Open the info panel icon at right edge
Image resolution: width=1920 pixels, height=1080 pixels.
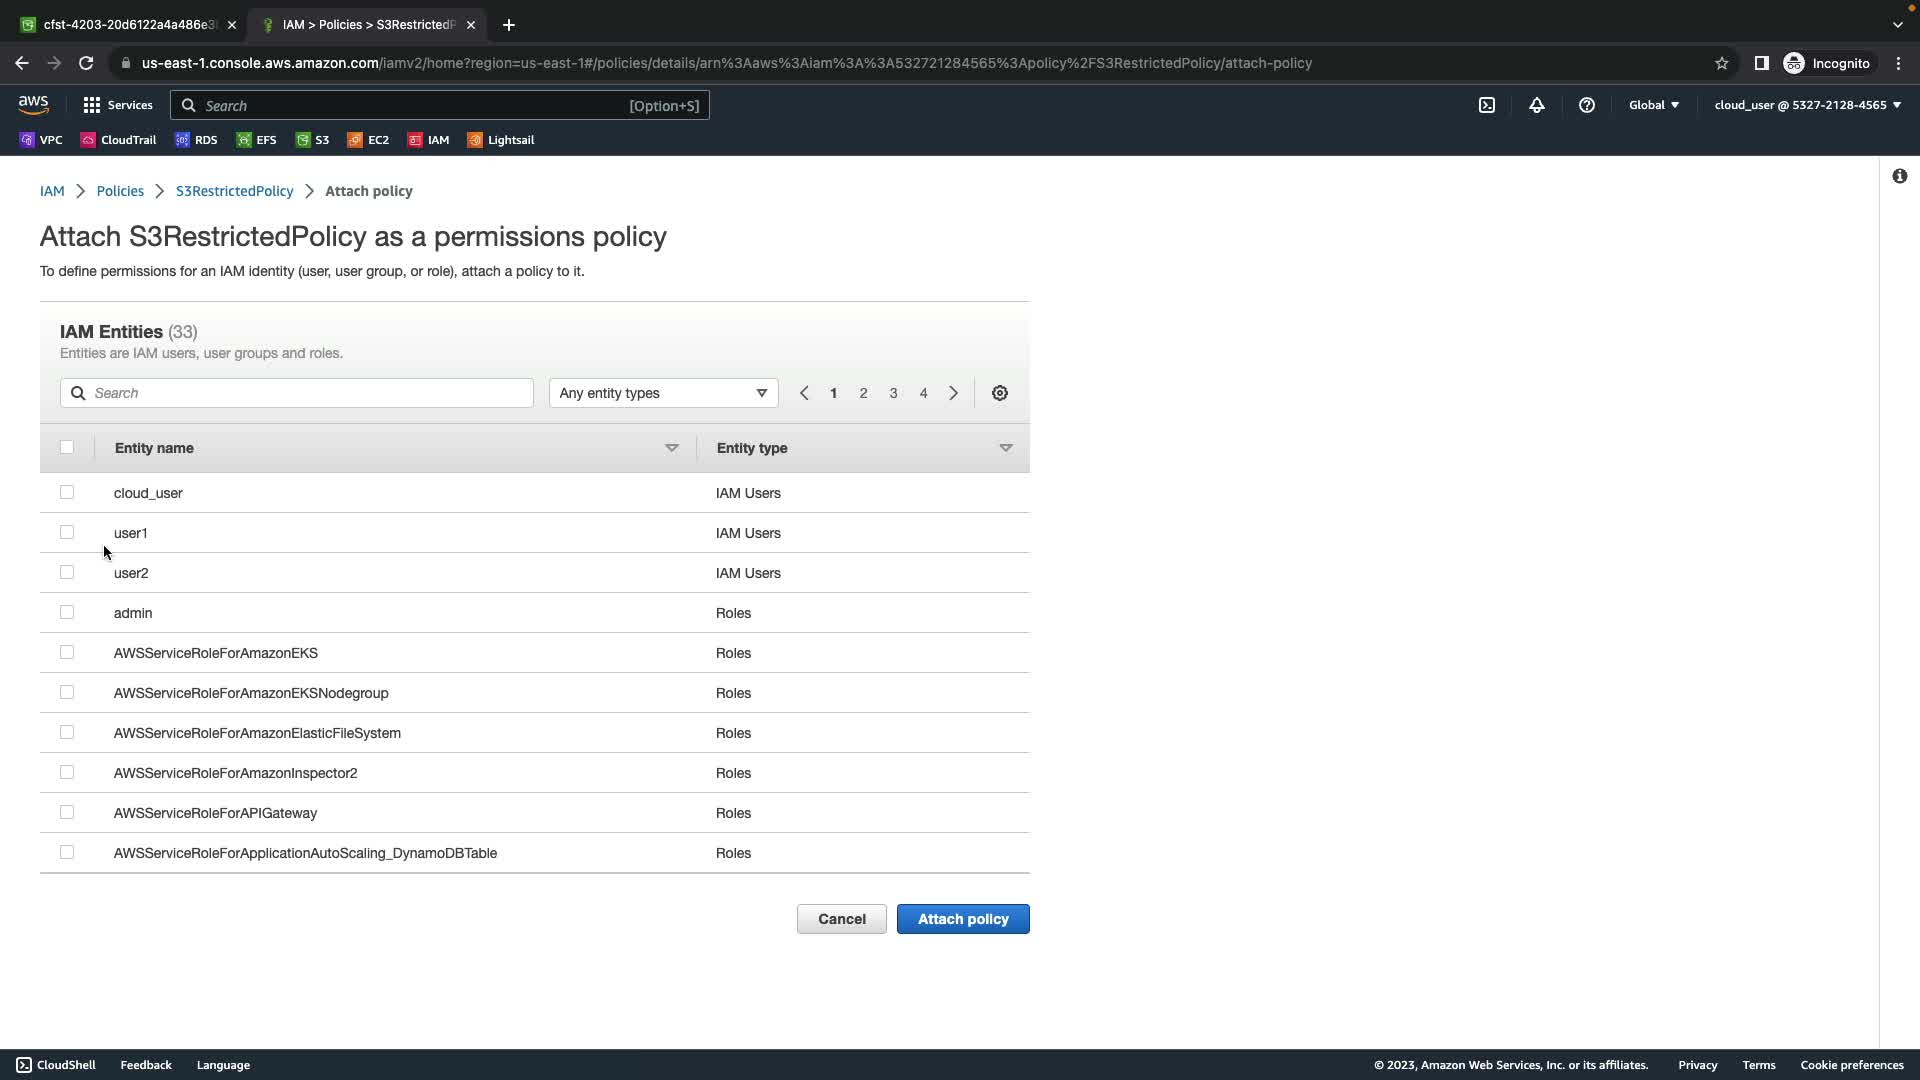[1899, 176]
